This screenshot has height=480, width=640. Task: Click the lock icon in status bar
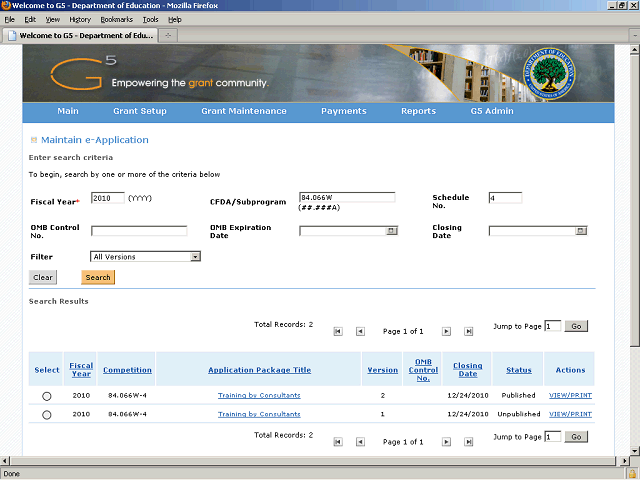tap(633, 474)
